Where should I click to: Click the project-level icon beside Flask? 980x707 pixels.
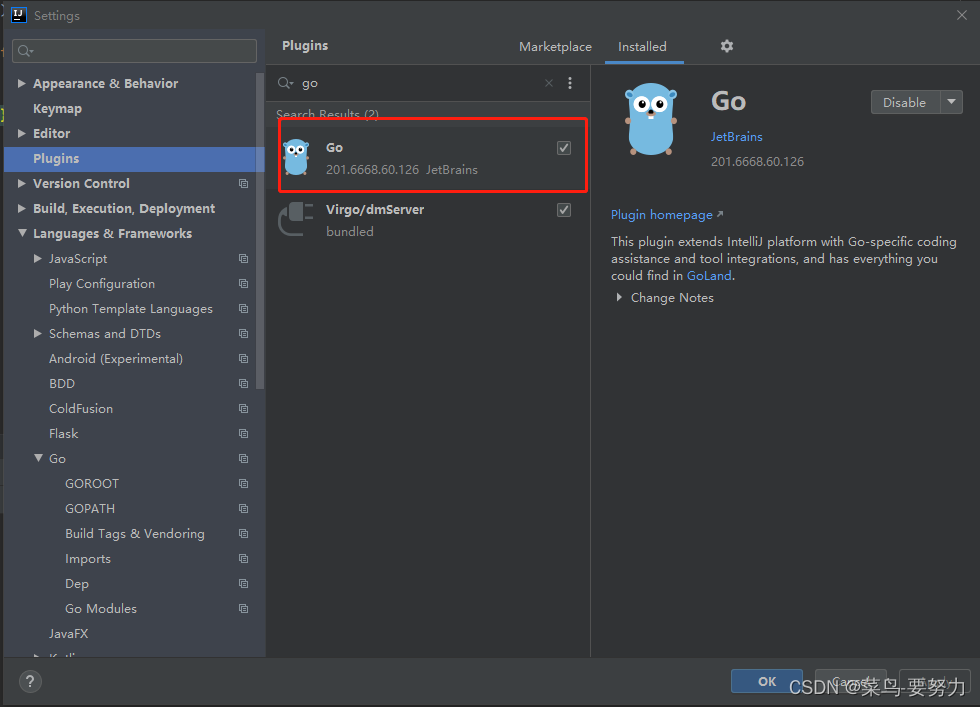tap(244, 433)
